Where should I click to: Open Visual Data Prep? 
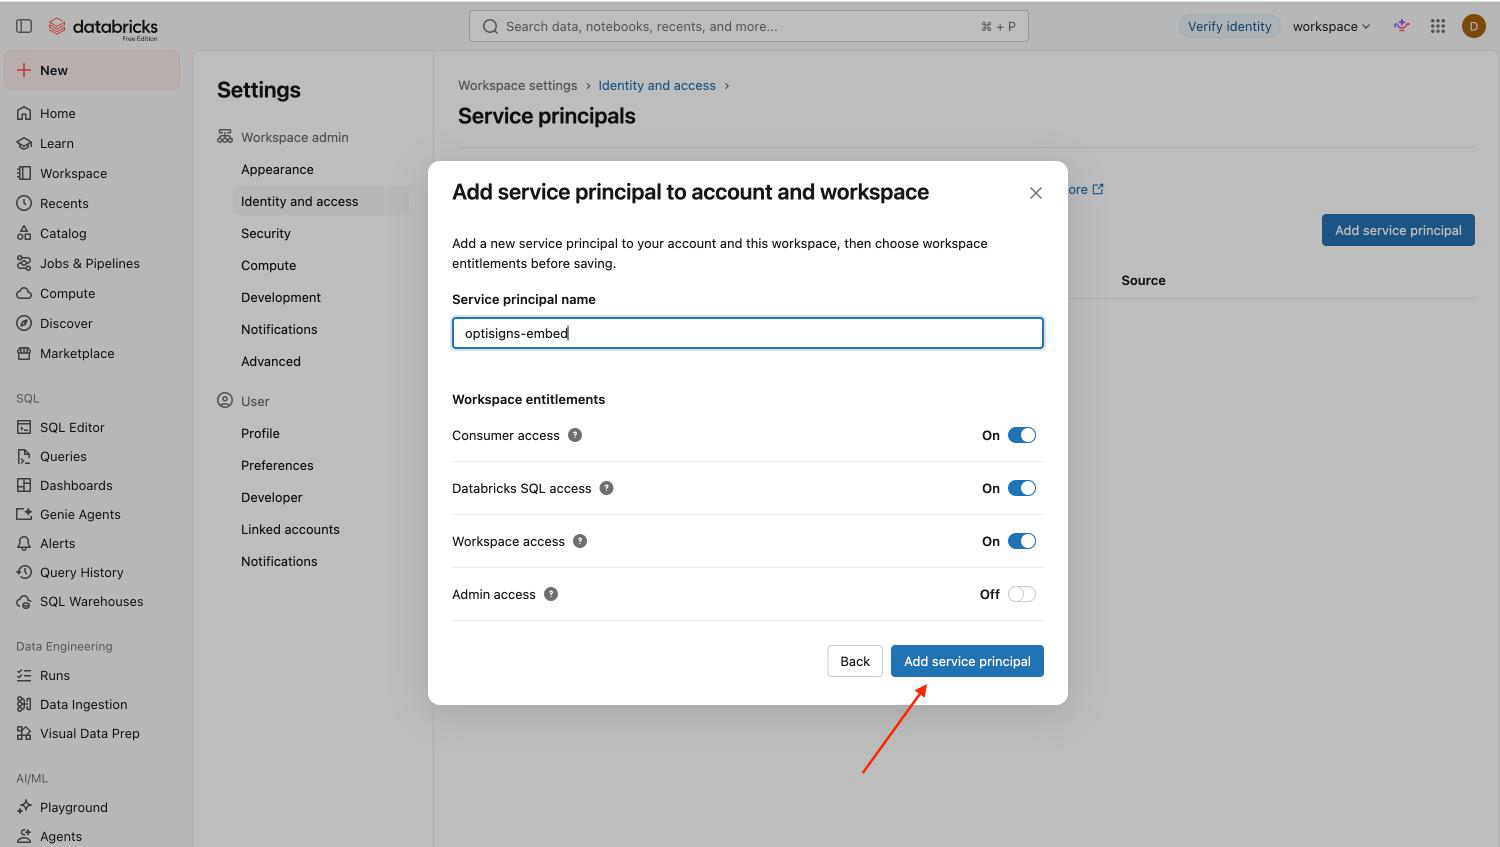91,733
